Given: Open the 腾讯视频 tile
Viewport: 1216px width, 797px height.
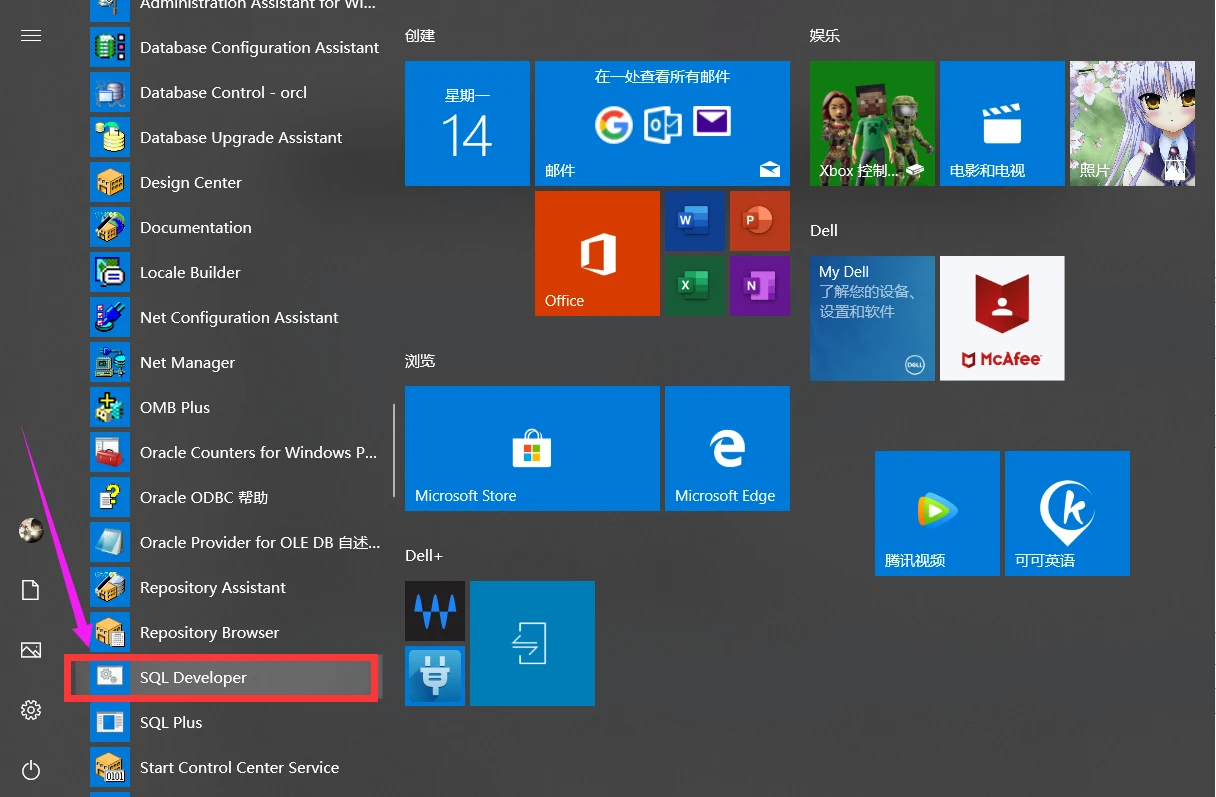Looking at the screenshot, I should (937, 513).
